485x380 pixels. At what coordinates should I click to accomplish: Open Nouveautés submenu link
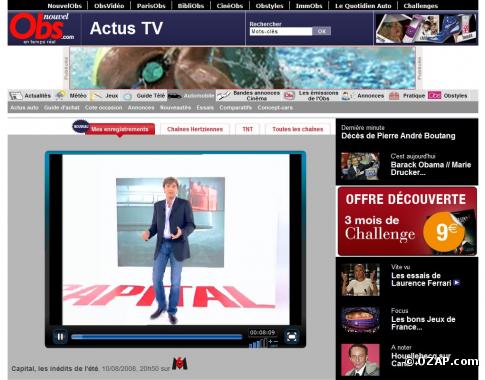pos(175,108)
